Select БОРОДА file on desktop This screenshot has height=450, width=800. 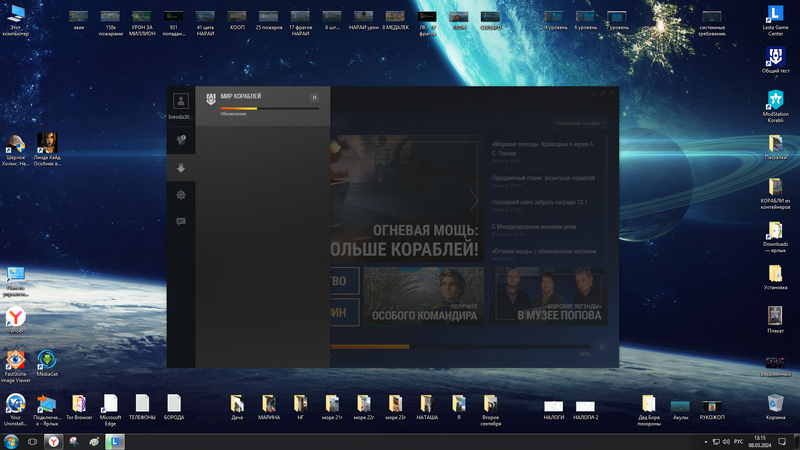pos(174,407)
